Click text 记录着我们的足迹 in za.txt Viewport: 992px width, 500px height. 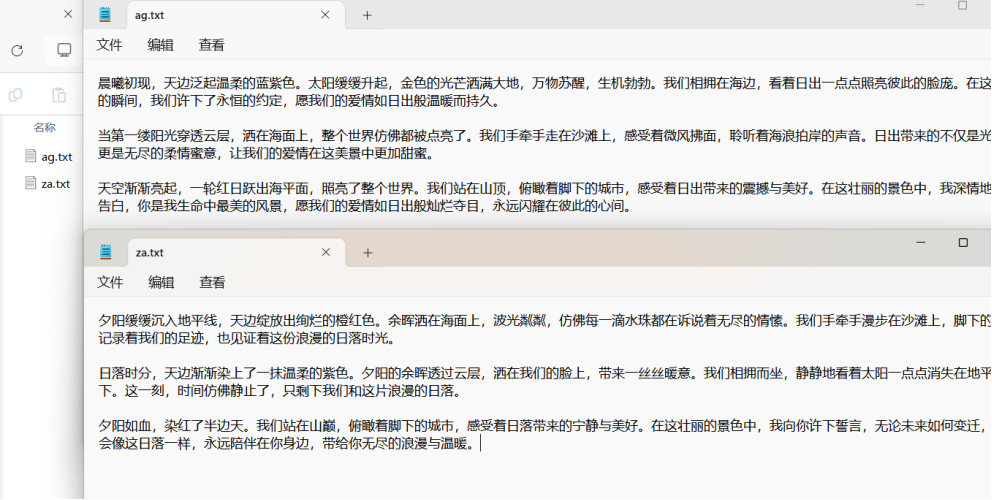point(151,339)
